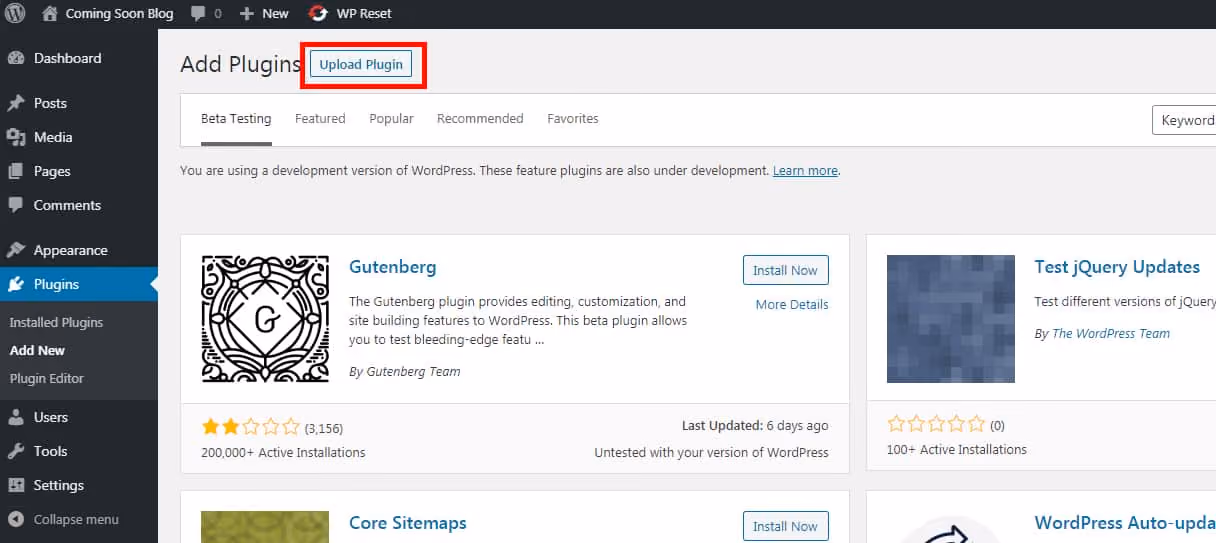The image size is (1216, 543).
Task: Click The WordPress Team author link
Action: (x=1111, y=334)
